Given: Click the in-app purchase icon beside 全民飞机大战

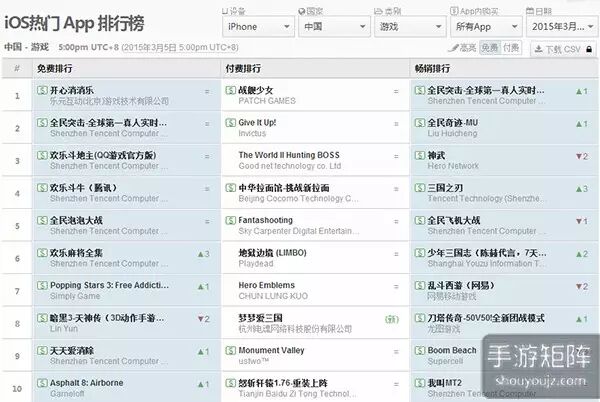Looking at the screenshot, I should point(420,220).
